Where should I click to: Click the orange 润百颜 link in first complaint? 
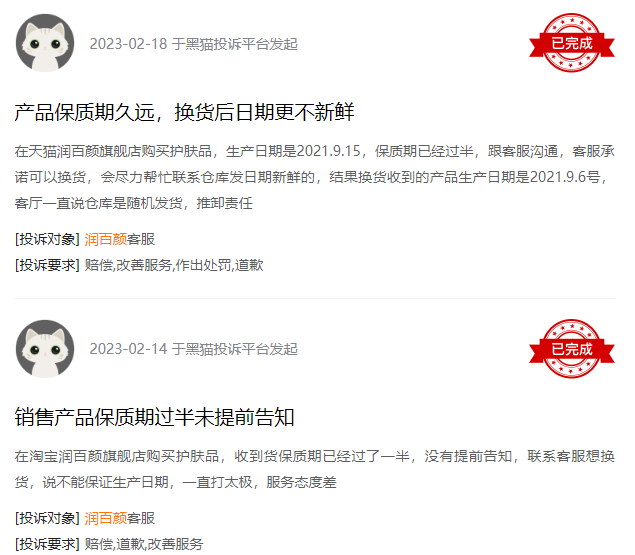point(106,239)
